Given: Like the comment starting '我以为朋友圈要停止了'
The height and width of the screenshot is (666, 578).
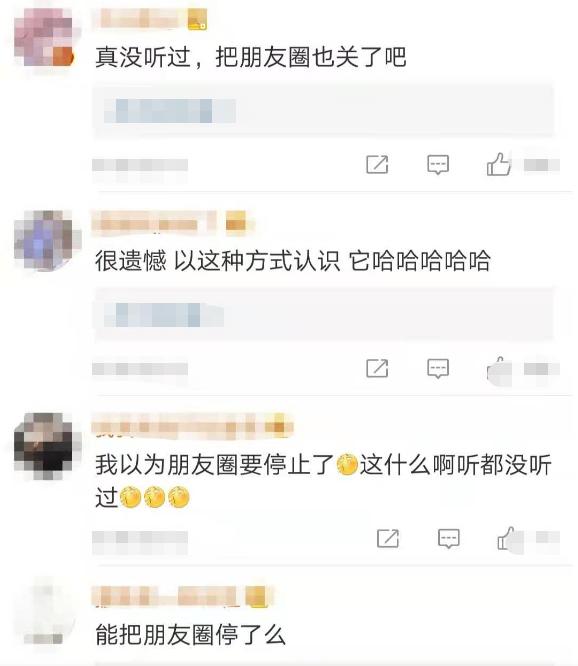Looking at the screenshot, I should click(x=509, y=539).
